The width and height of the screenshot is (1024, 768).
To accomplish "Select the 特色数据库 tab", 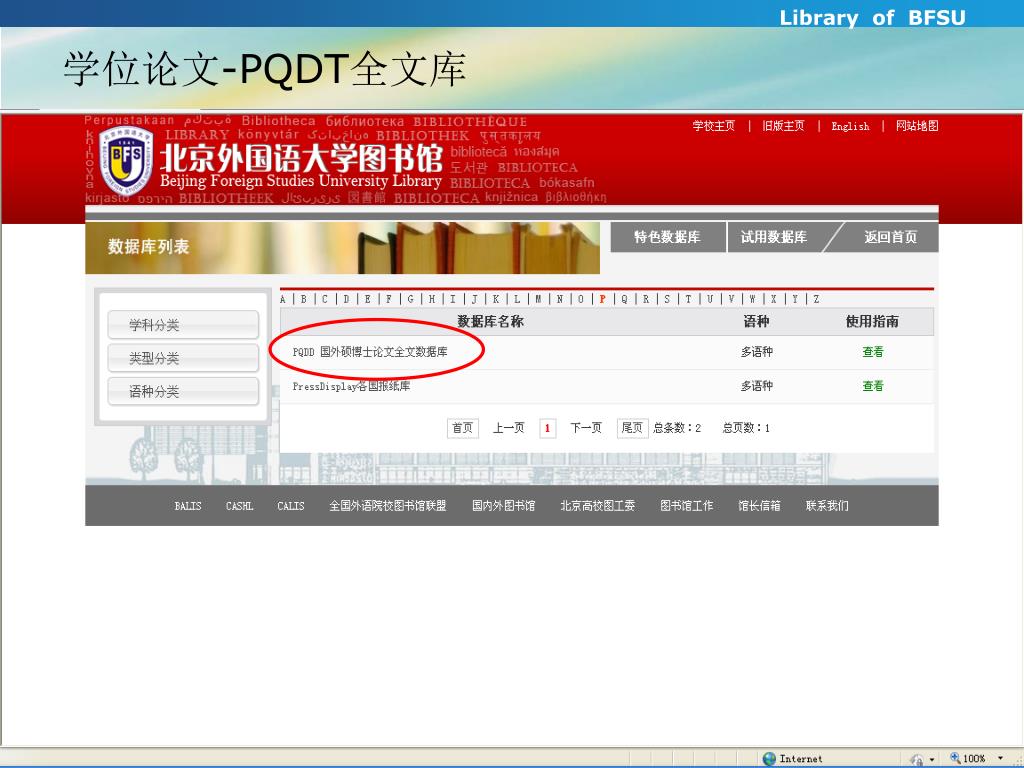I will (667, 237).
